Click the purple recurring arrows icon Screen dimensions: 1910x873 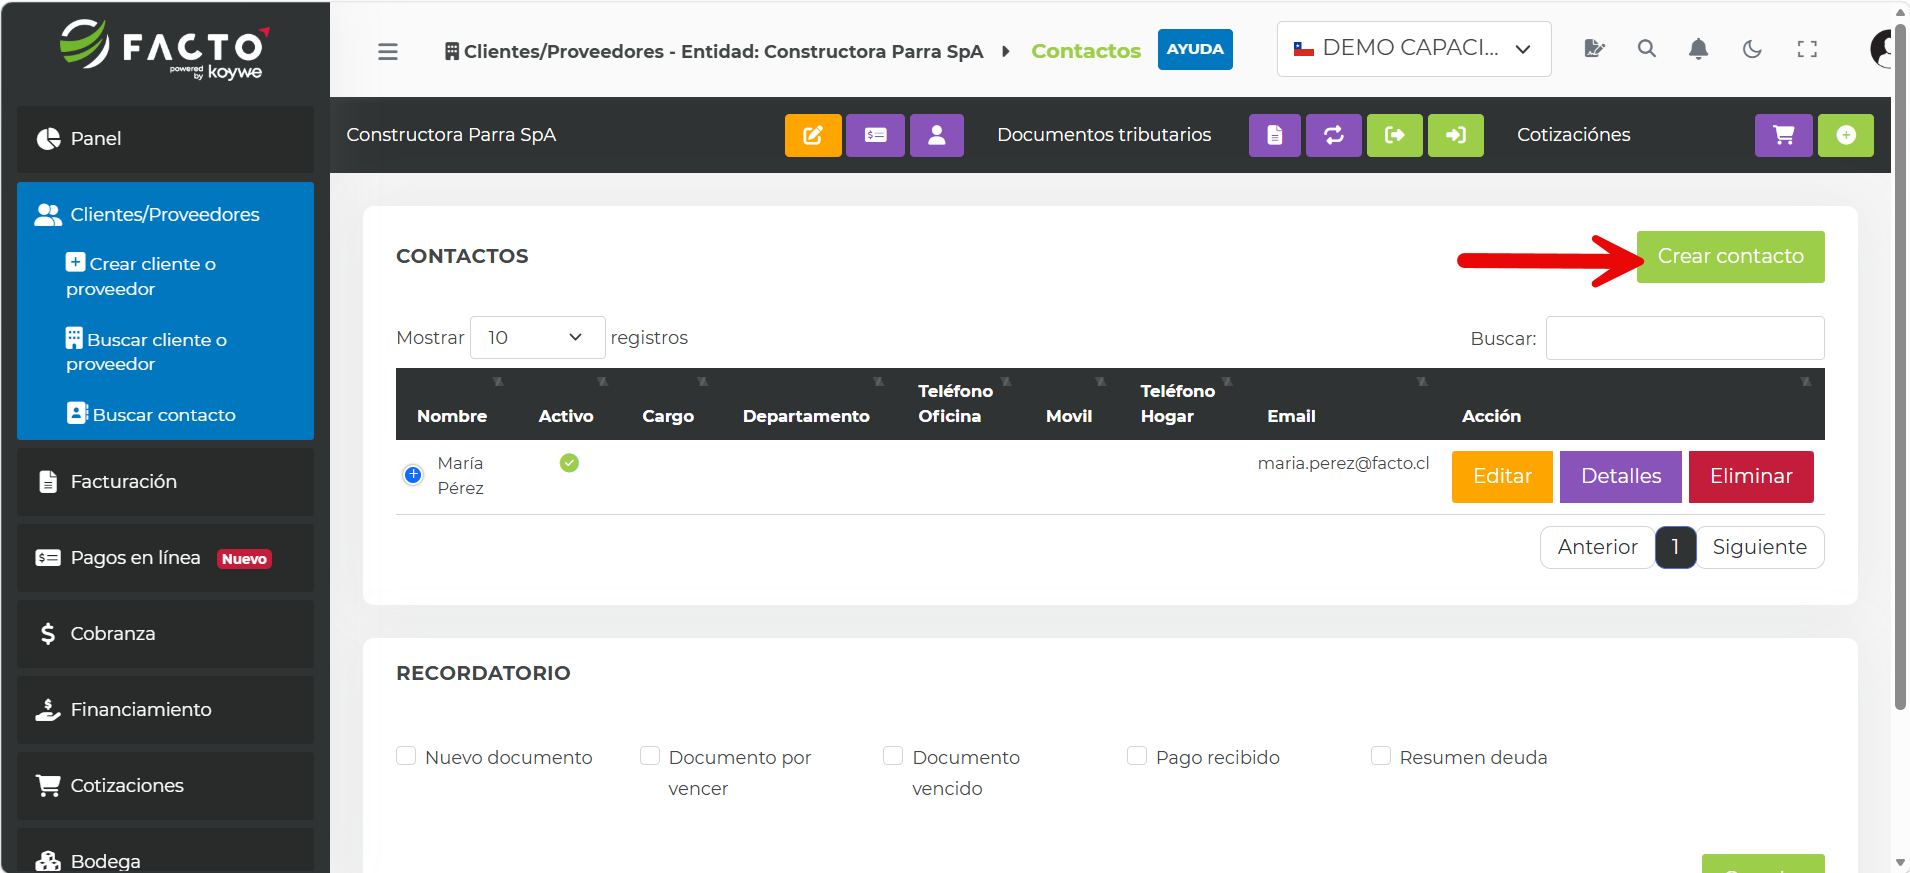coord(1334,135)
